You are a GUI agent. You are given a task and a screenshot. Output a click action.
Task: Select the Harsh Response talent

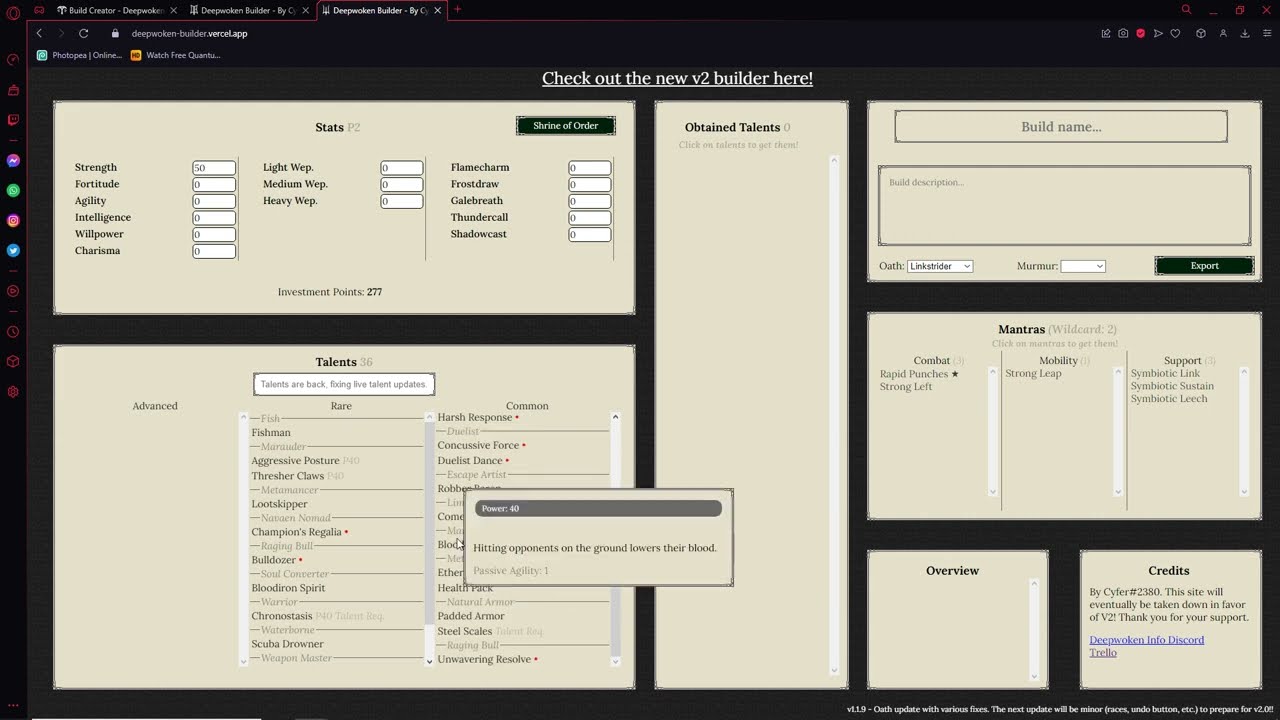(x=474, y=417)
